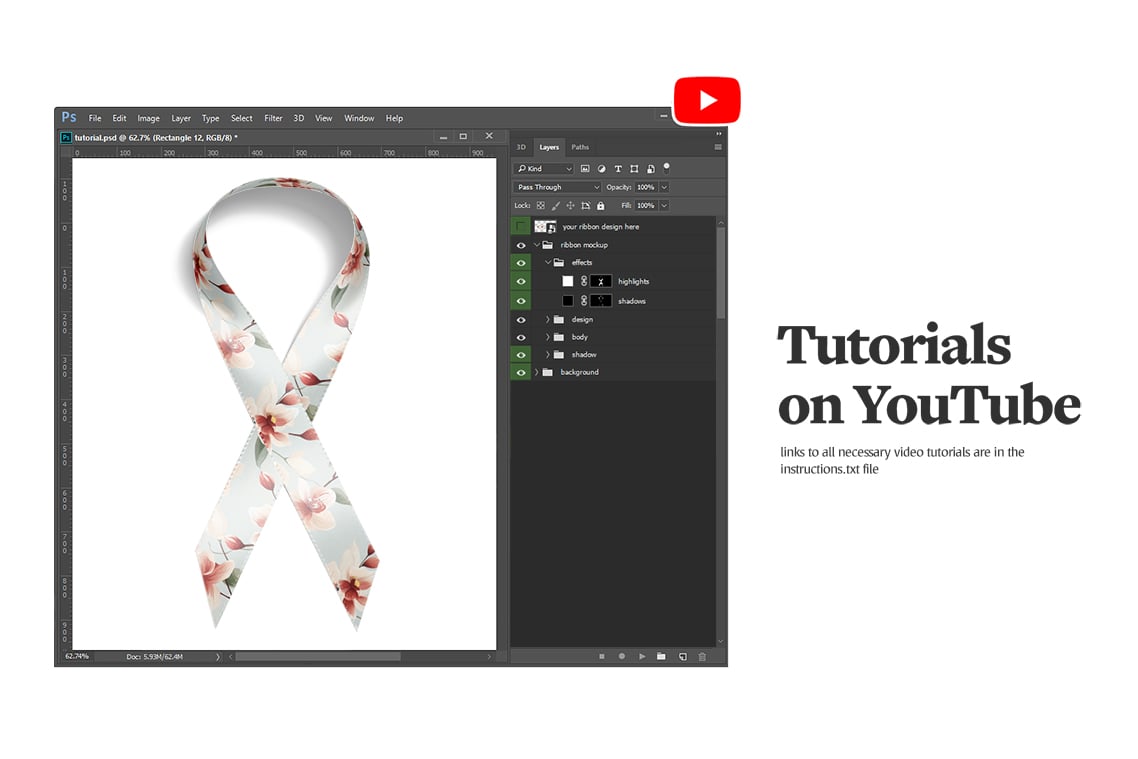This screenshot has height=759, width=1138.
Task: Hide the body group
Action: [x=520, y=337]
